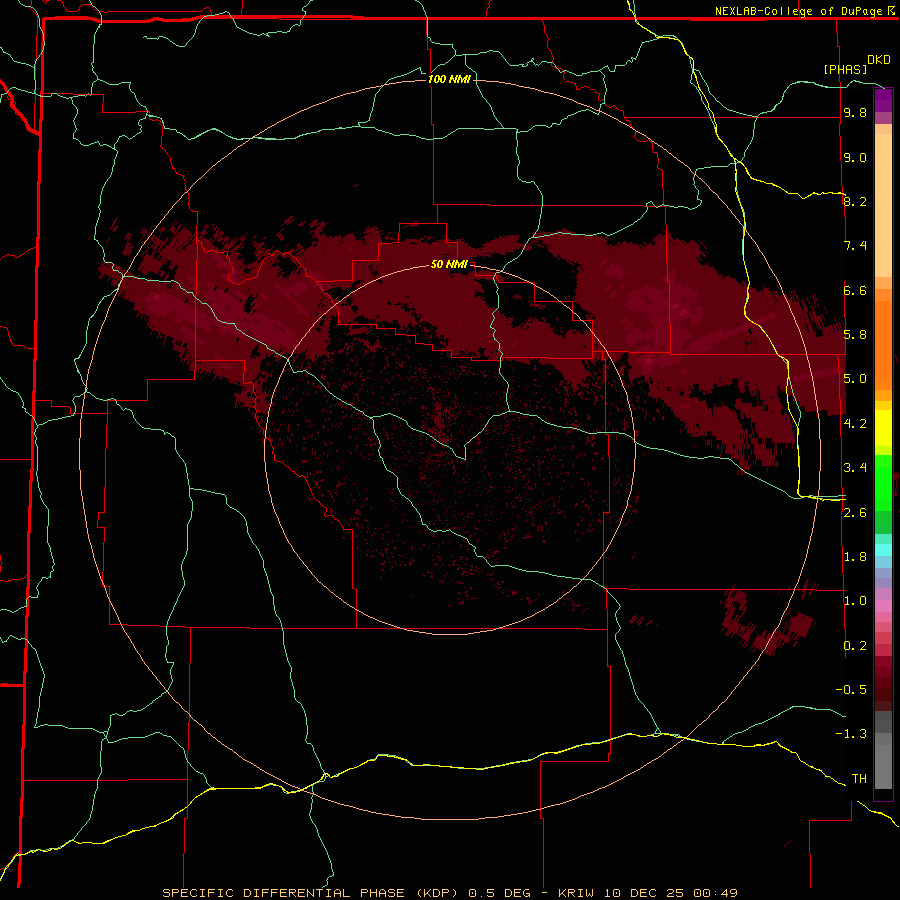Click the [PHAS] label above the color bar
This screenshot has width=900, height=900.
(845, 69)
